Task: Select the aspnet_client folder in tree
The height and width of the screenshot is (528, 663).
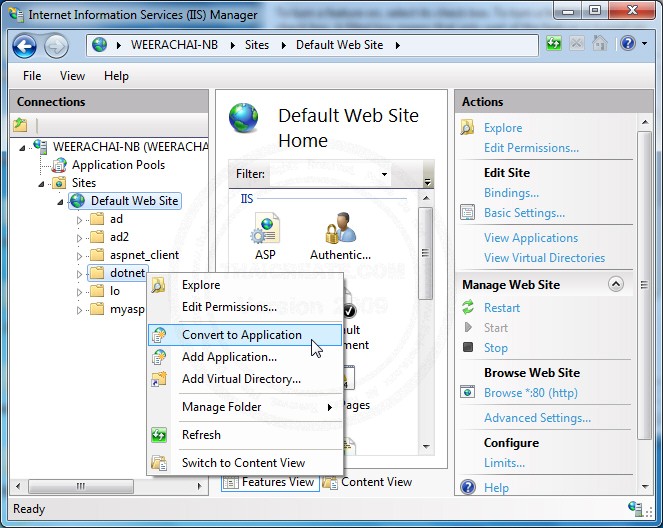Action: [144, 255]
